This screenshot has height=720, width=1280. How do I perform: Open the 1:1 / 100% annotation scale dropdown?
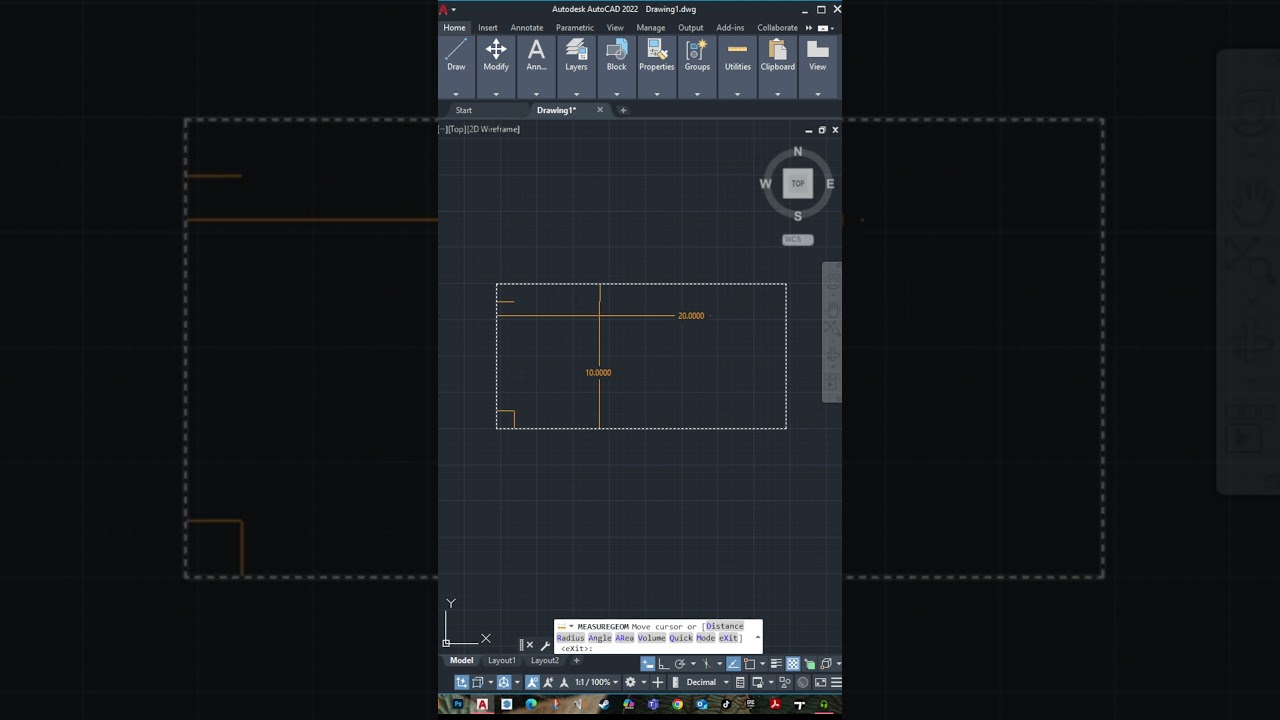click(x=599, y=682)
